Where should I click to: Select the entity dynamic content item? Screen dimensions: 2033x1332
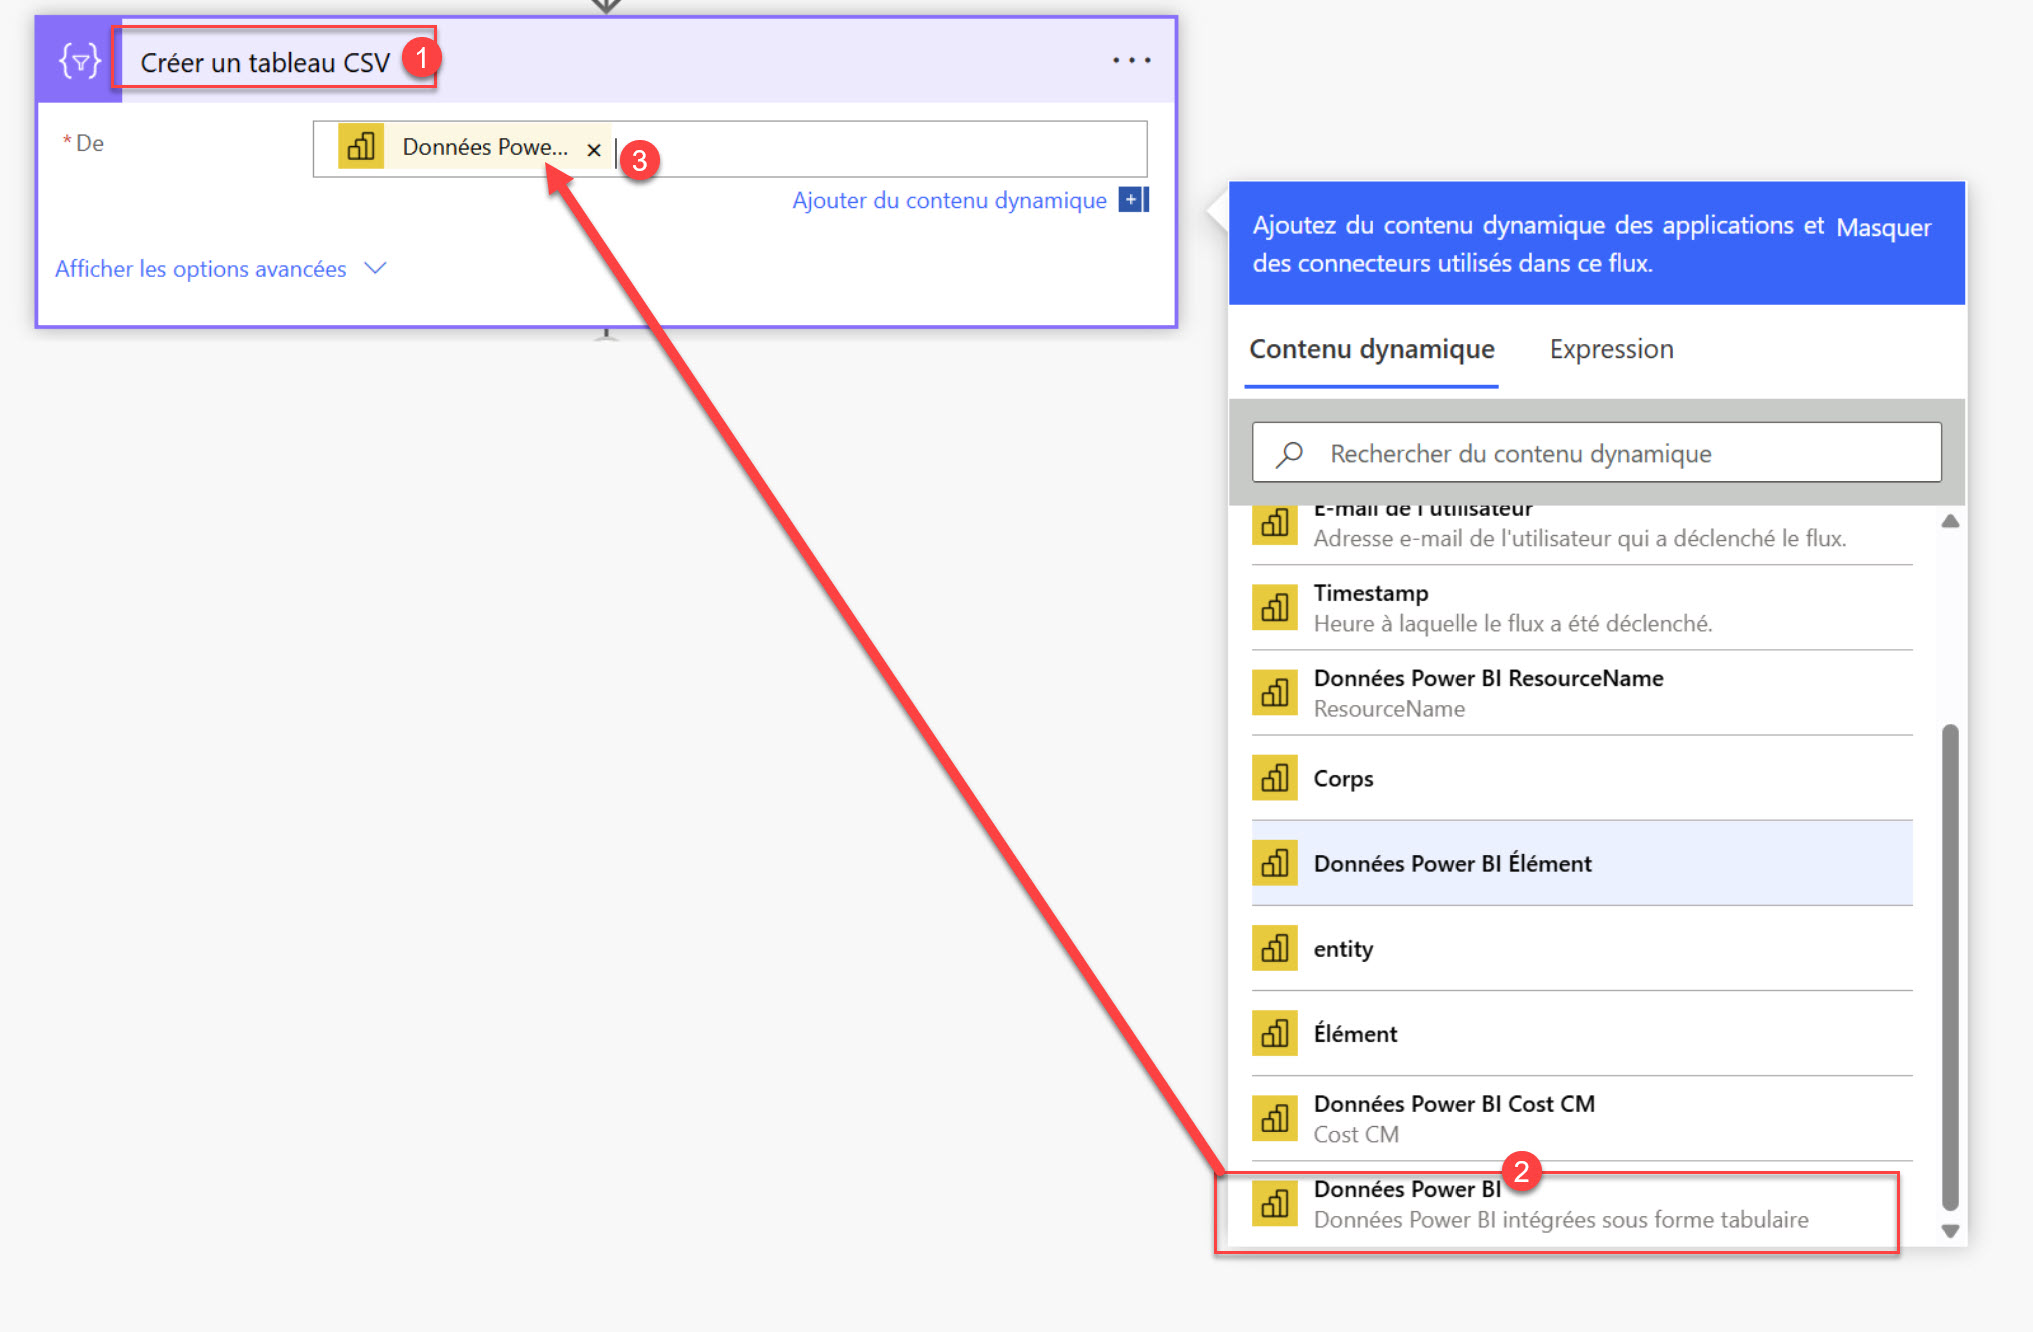click(x=1582, y=948)
